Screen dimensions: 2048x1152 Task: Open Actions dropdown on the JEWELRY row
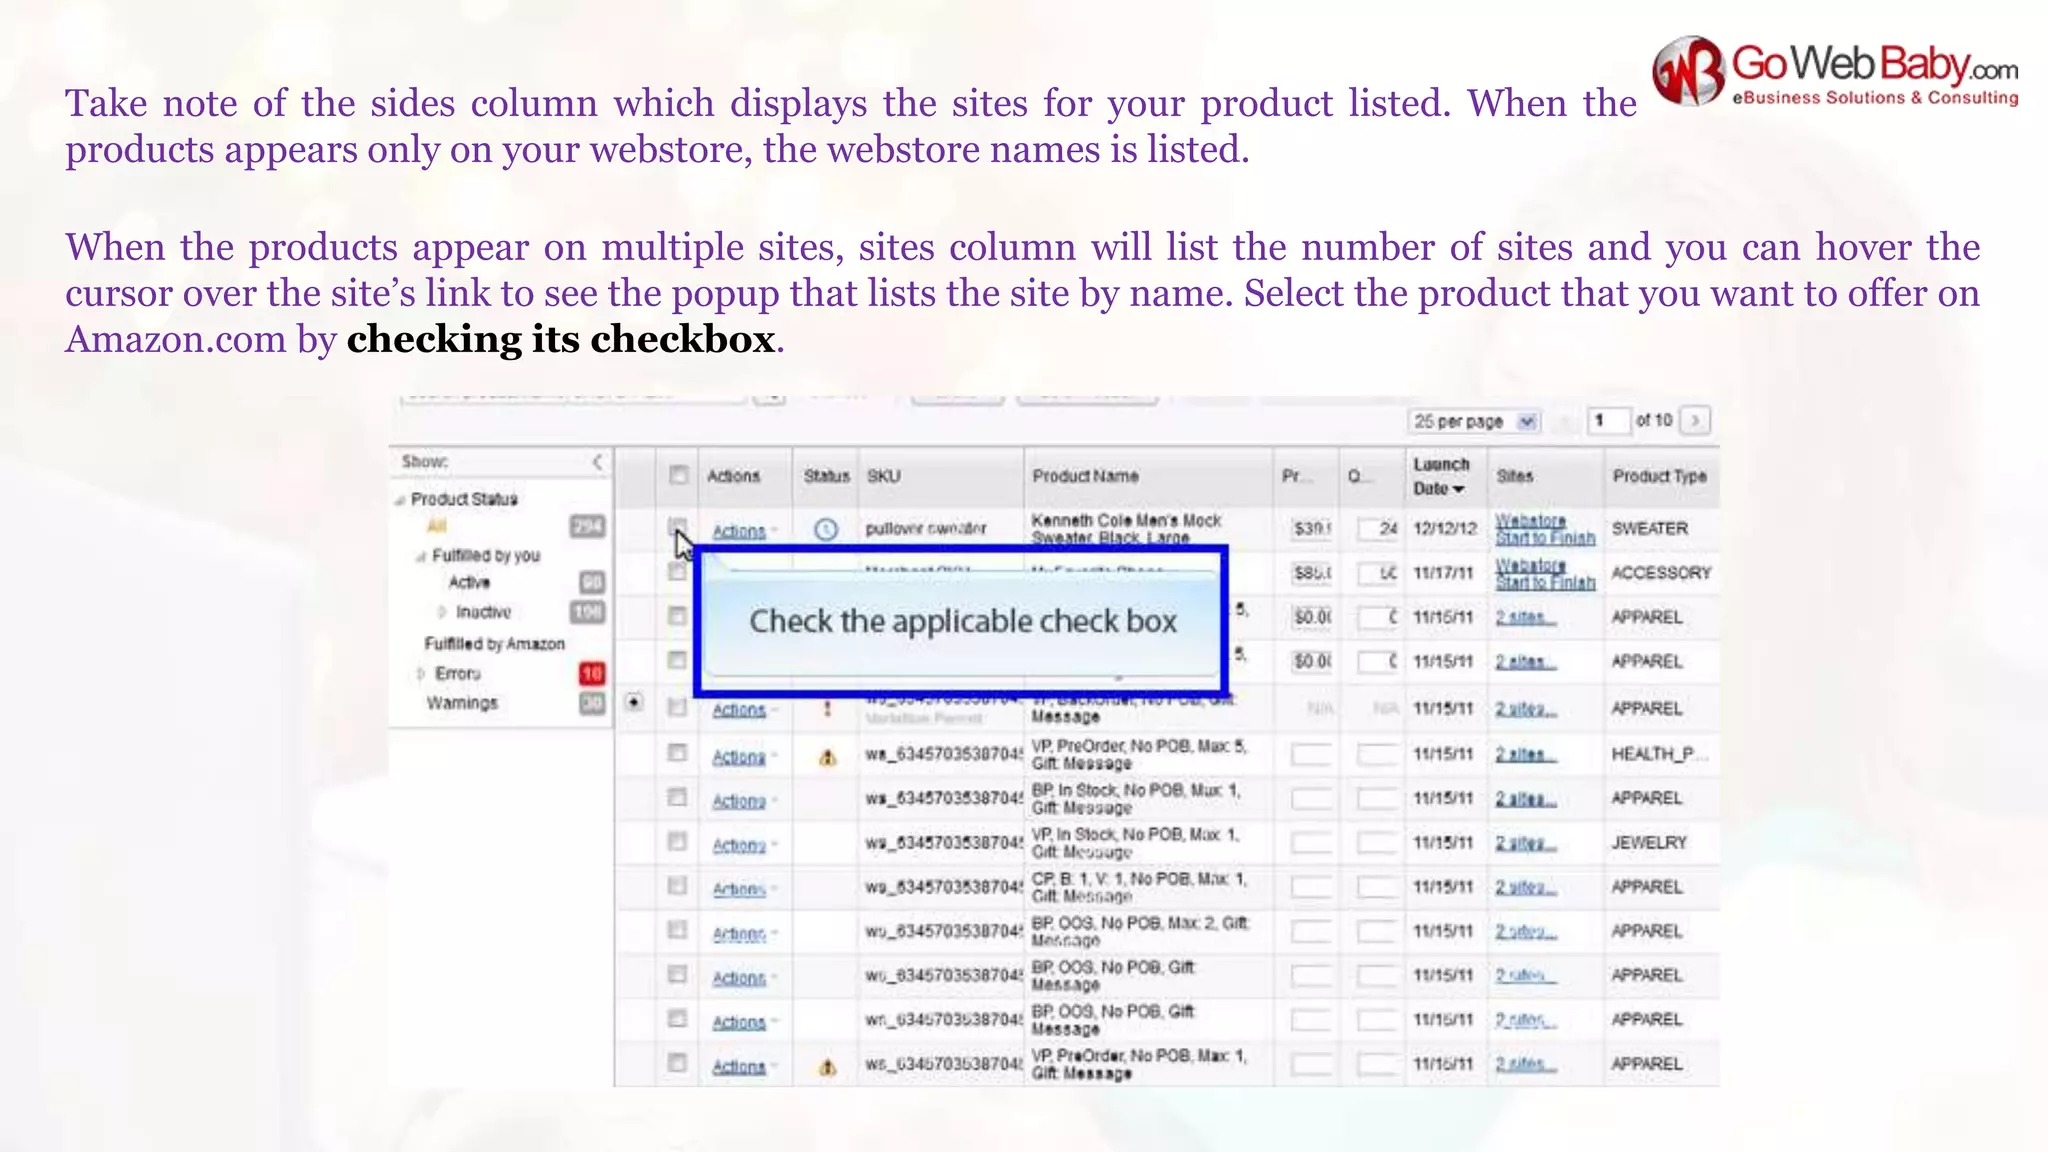point(745,846)
